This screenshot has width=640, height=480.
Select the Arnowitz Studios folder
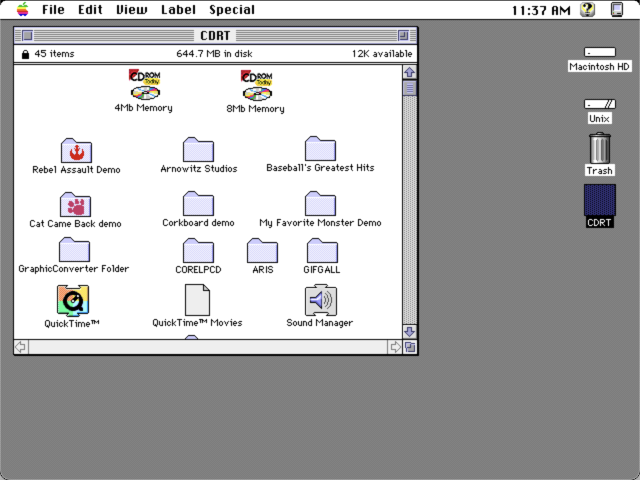point(198,149)
